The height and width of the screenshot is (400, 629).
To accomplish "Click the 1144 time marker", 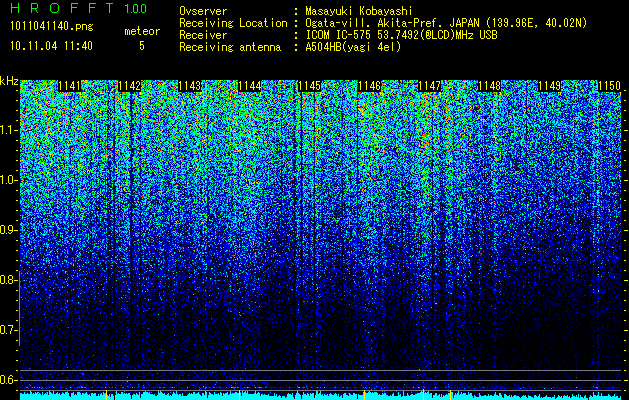I will coord(250,86).
